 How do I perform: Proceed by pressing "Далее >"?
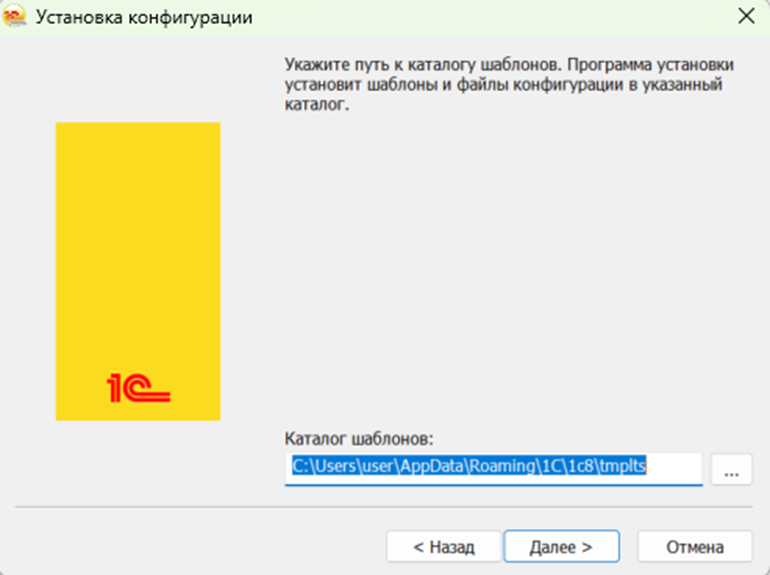tap(561, 547)
